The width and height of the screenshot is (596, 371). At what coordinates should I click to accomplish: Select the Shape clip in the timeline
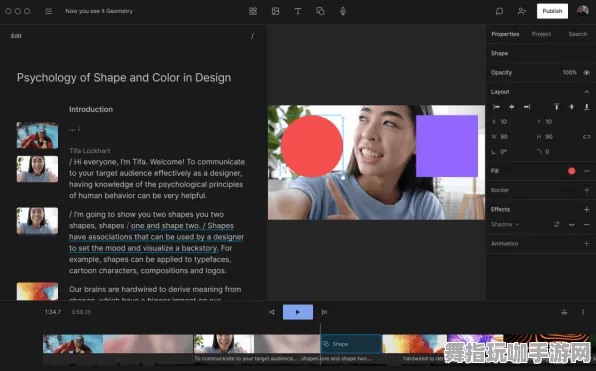click(x=351, y=344)
